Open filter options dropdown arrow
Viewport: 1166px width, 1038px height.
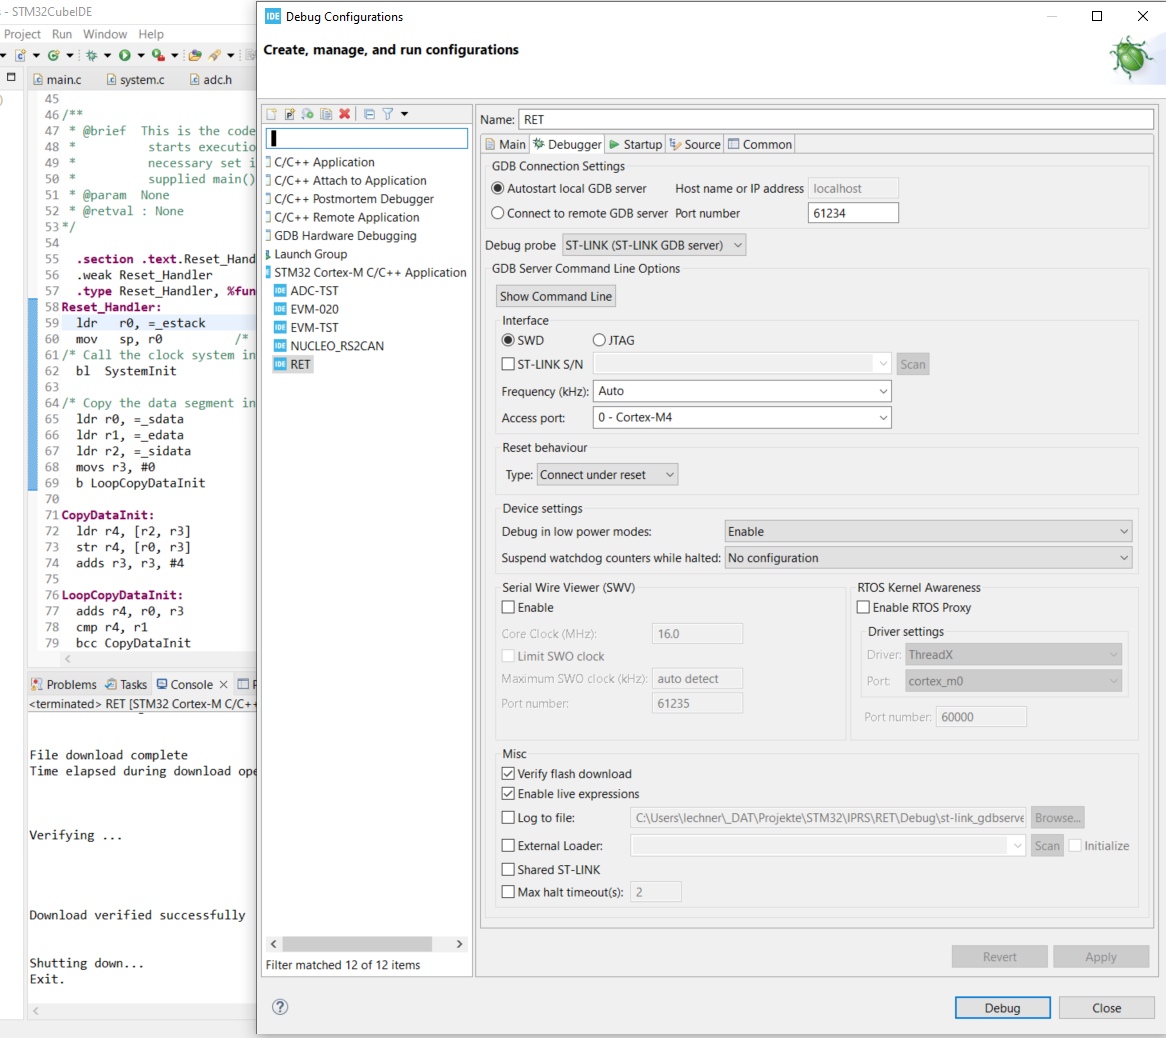(x=405, y=114)
